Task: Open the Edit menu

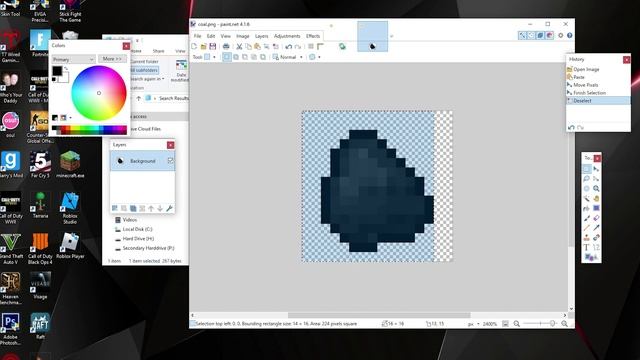Action: [x=211, y=36]
